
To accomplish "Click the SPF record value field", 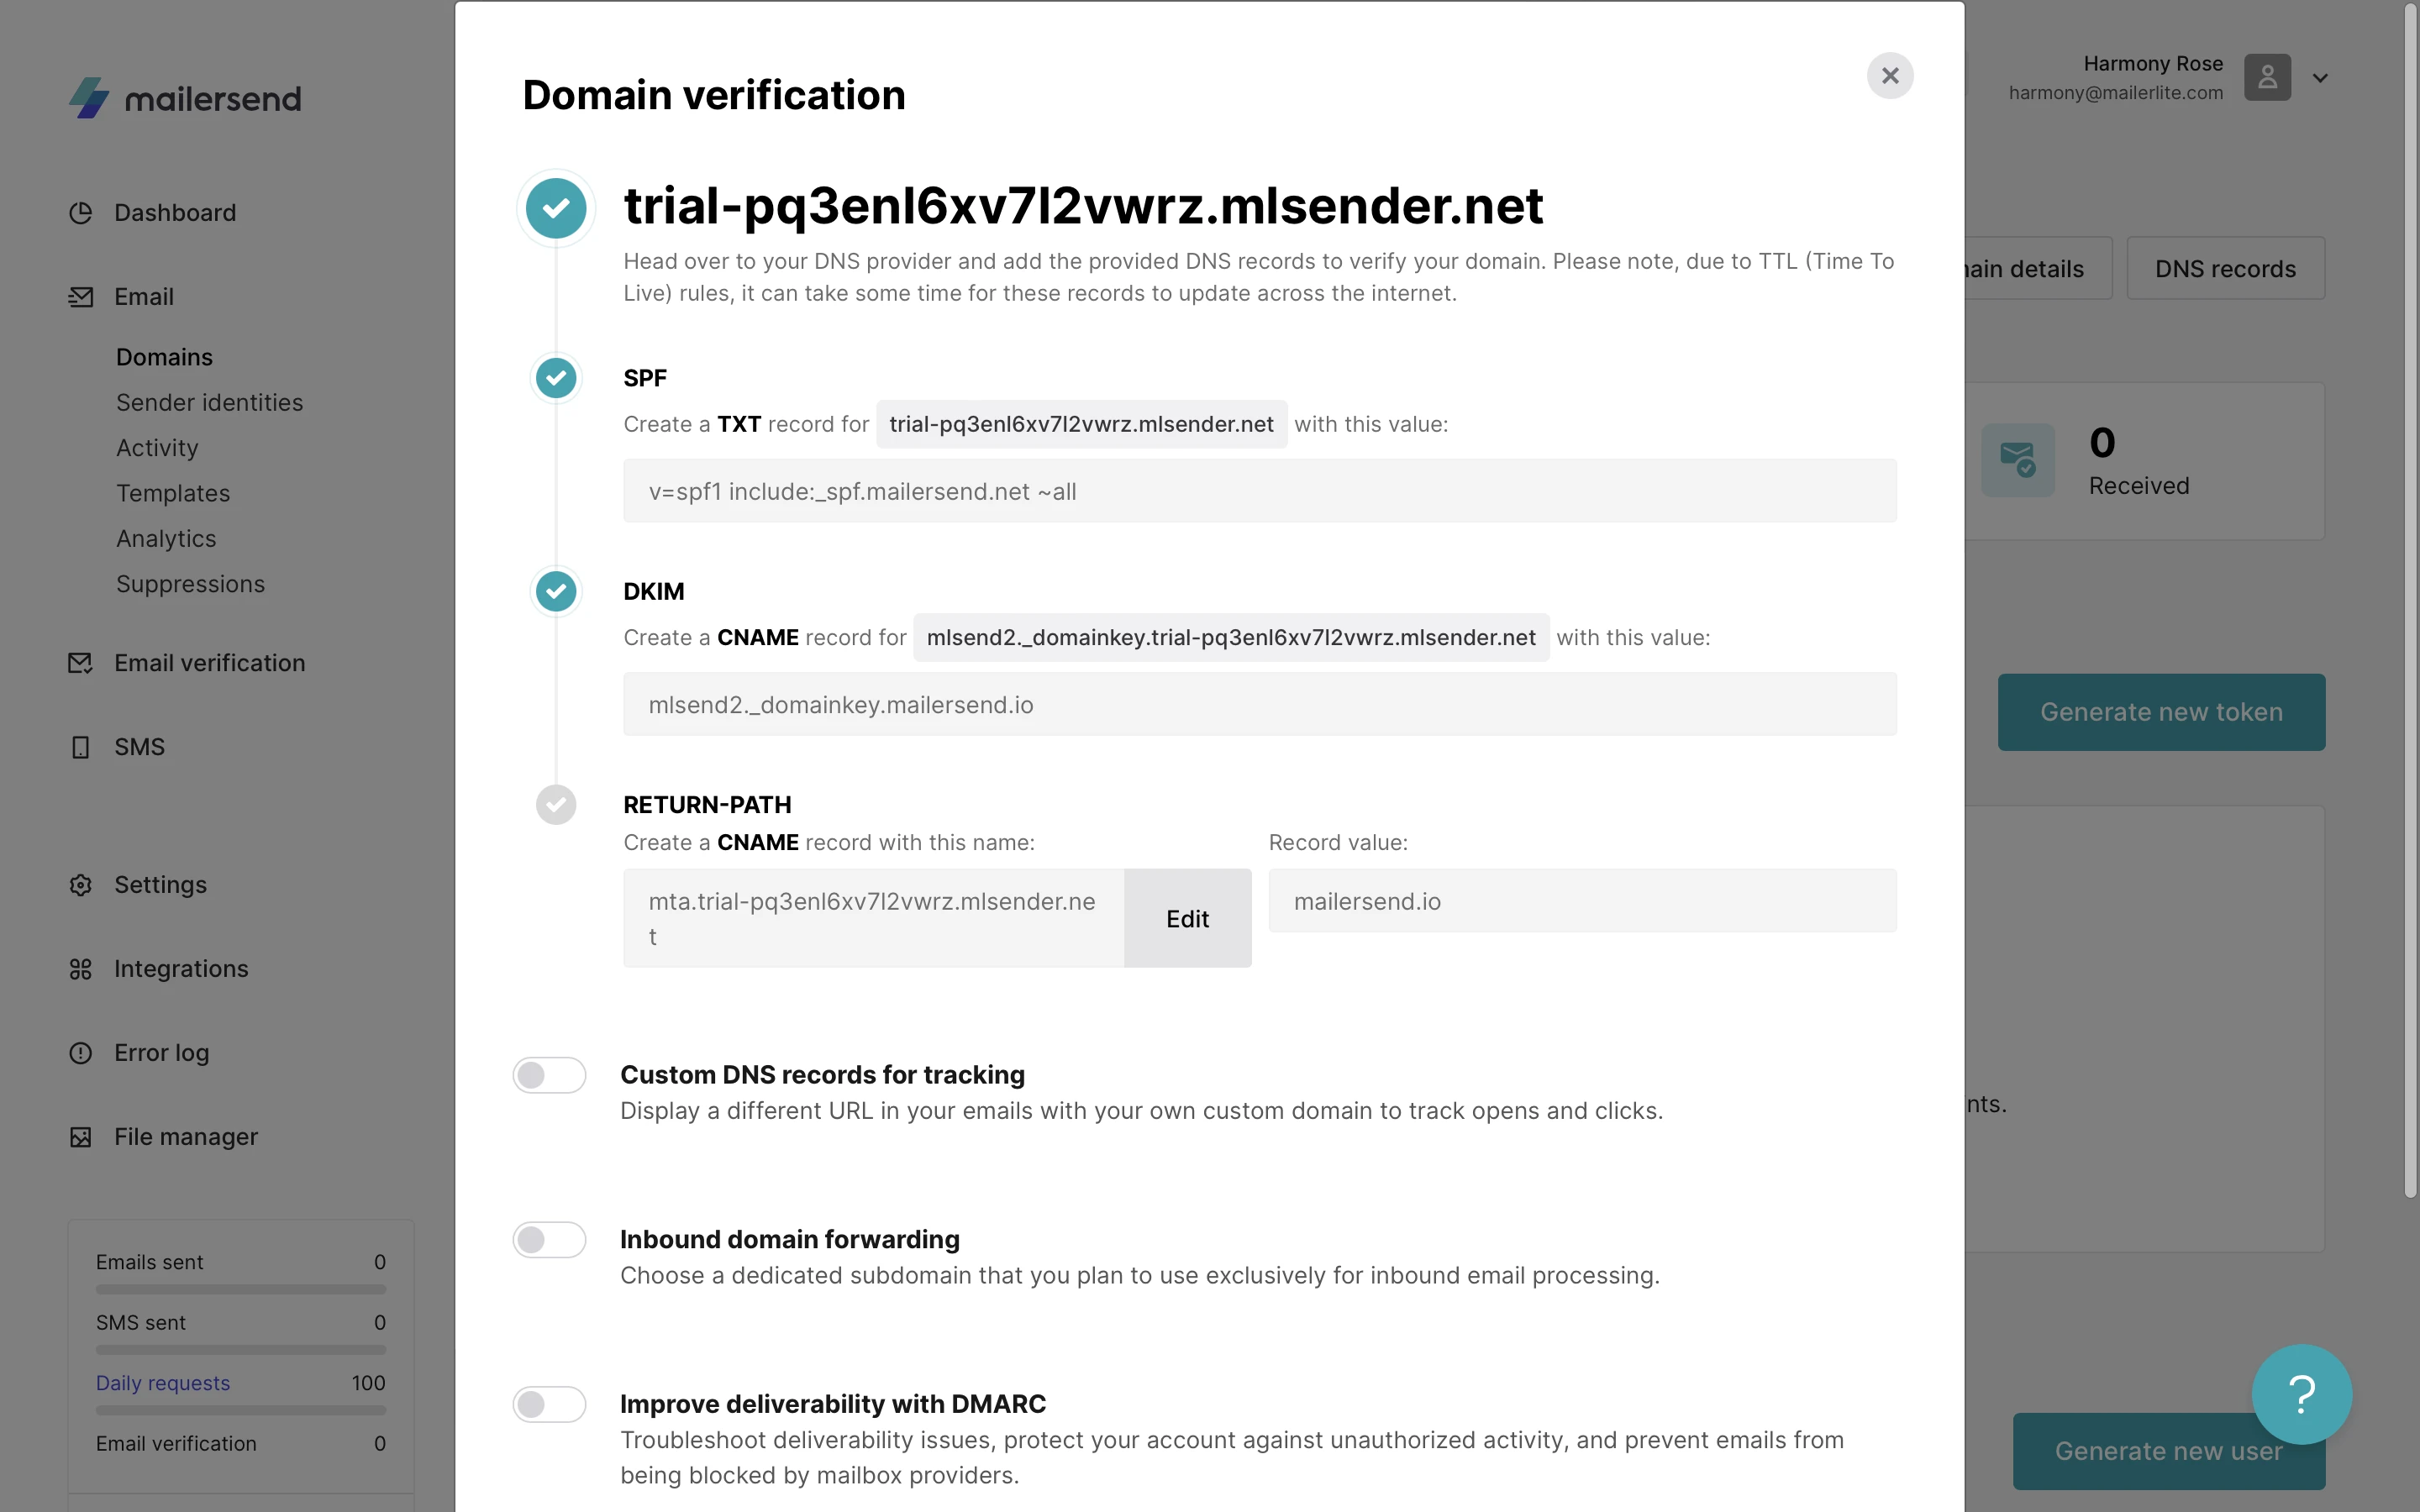I will click(x=1259, y=491).
